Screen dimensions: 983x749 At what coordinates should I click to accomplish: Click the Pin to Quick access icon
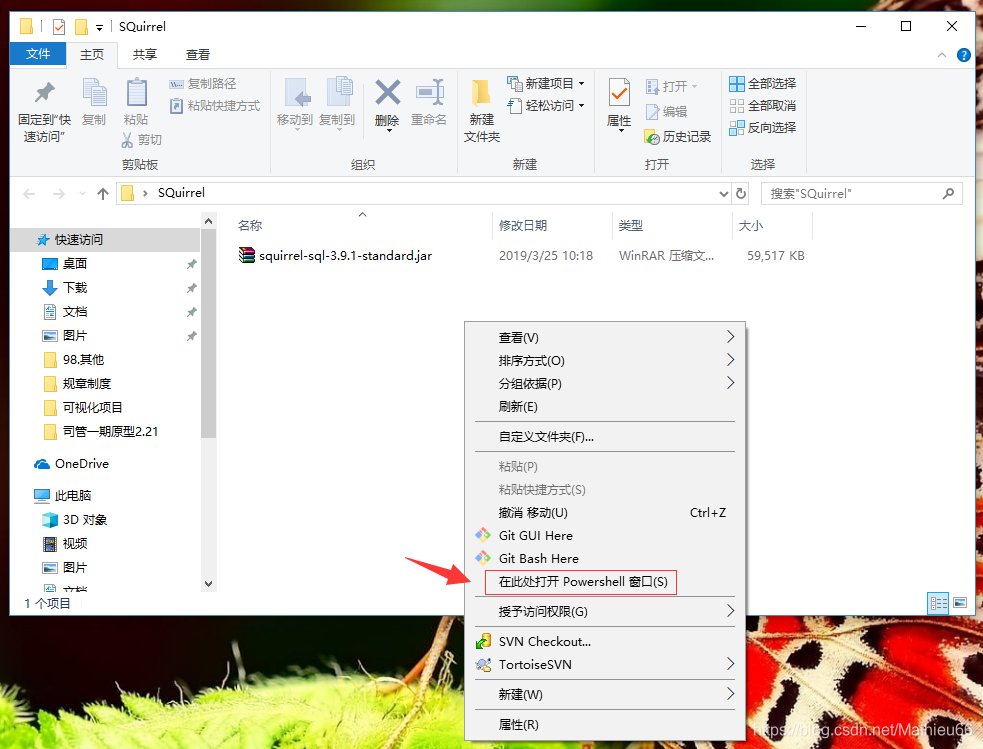(x=44, y=93)
